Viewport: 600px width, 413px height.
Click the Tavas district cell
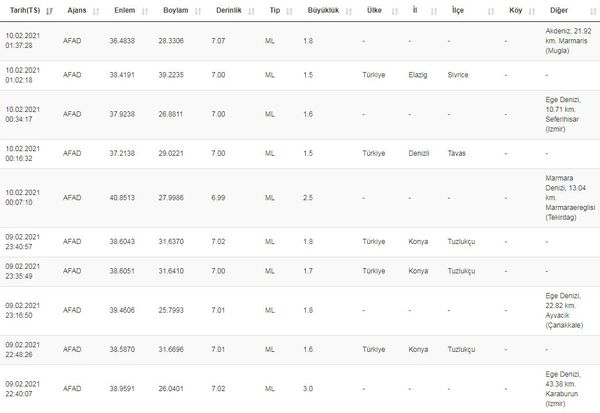(458, 155)
